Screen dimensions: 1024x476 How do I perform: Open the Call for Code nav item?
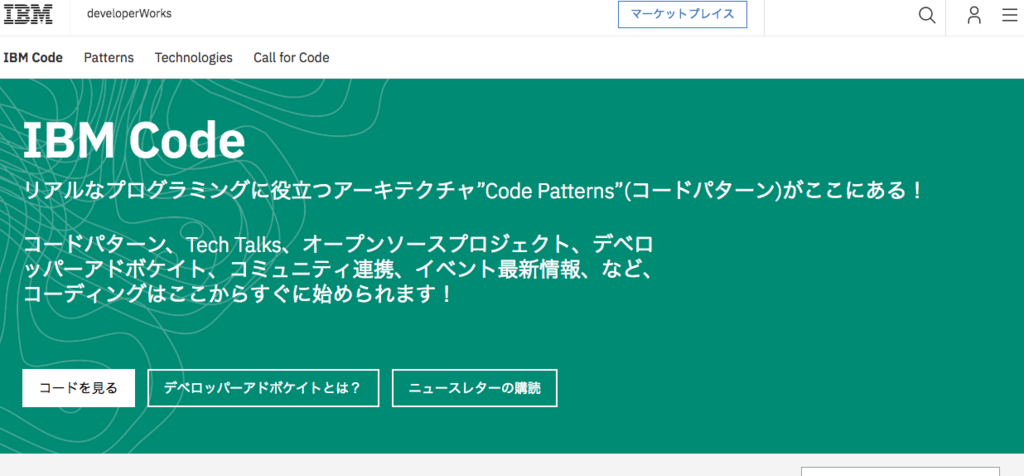[x=291, y=57]
